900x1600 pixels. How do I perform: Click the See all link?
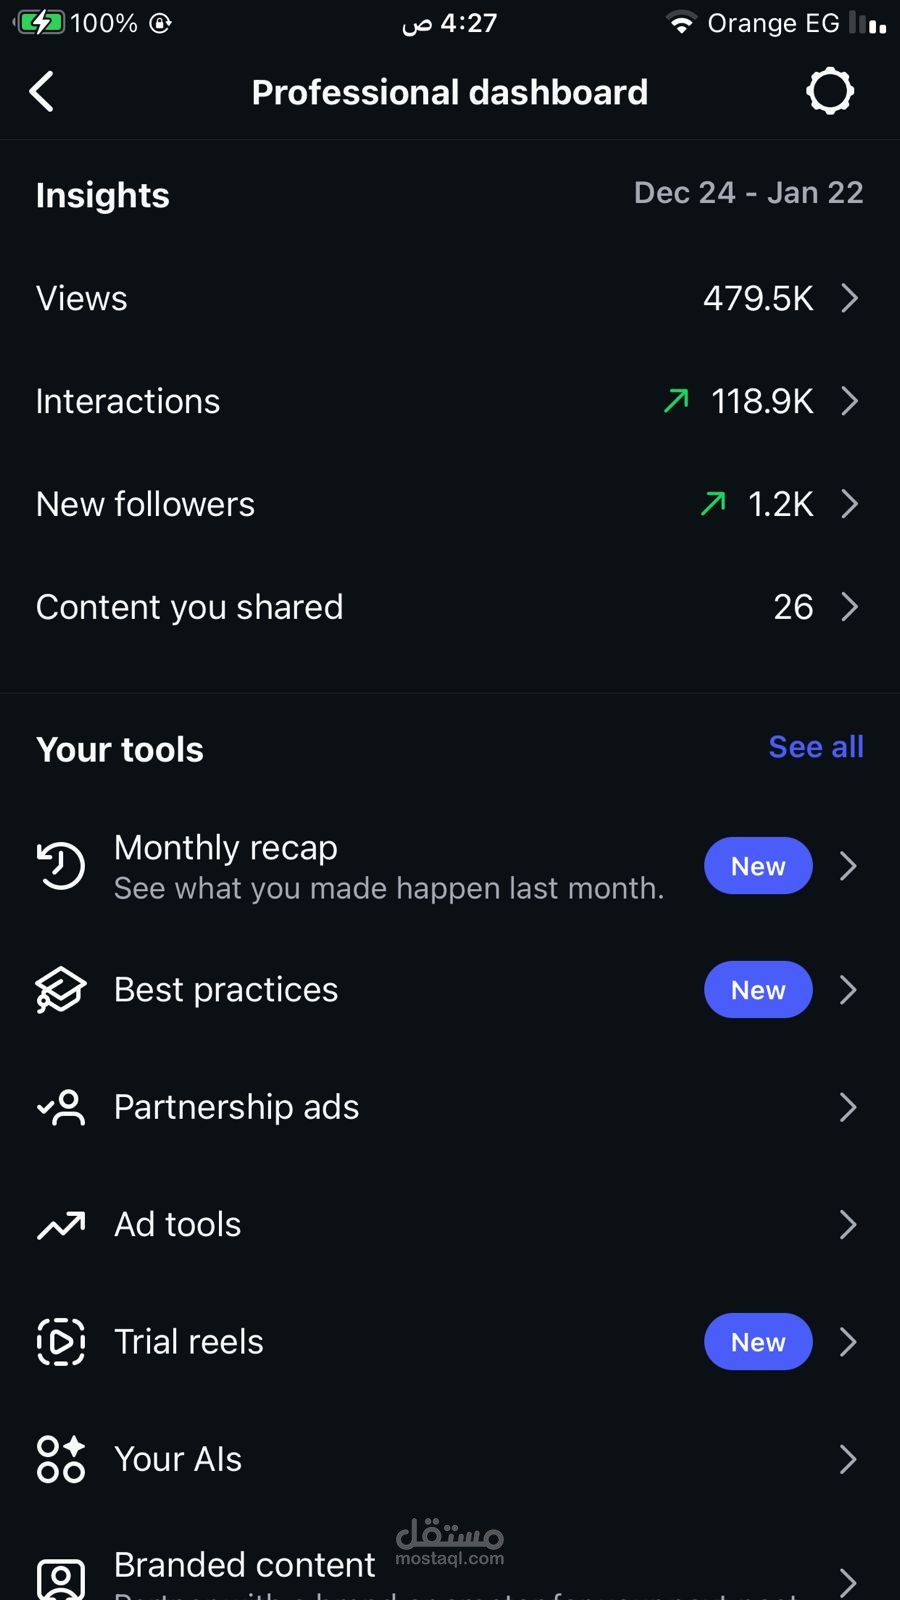[815, 747]
